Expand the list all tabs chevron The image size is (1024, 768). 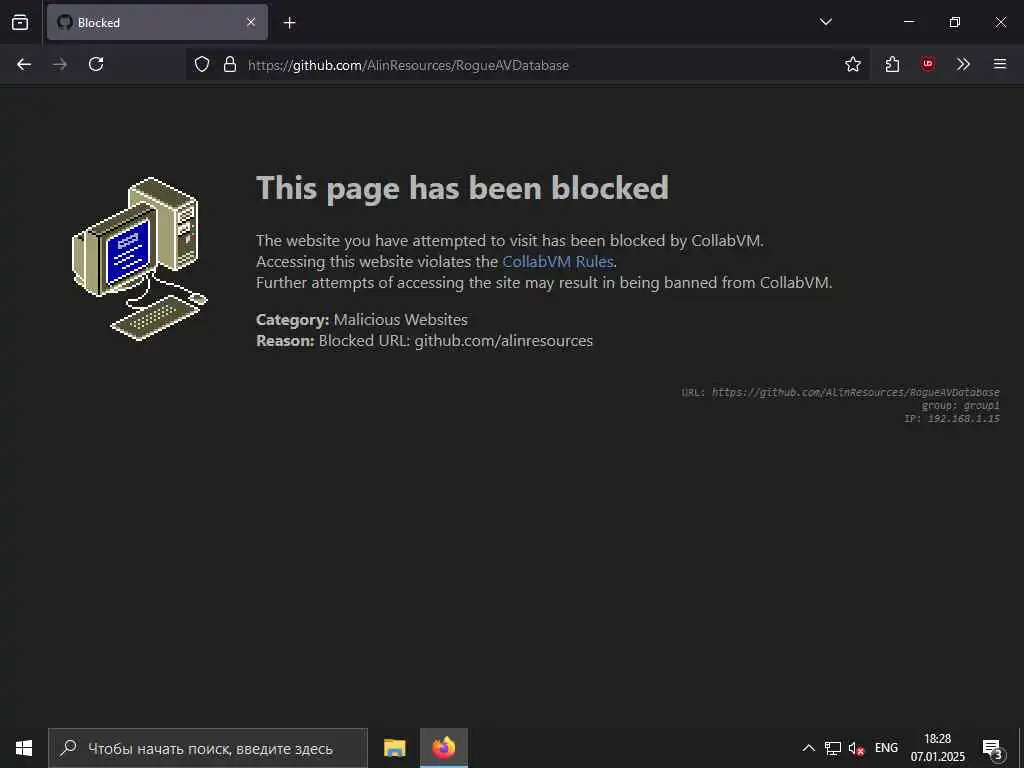[x=825, y=22]
